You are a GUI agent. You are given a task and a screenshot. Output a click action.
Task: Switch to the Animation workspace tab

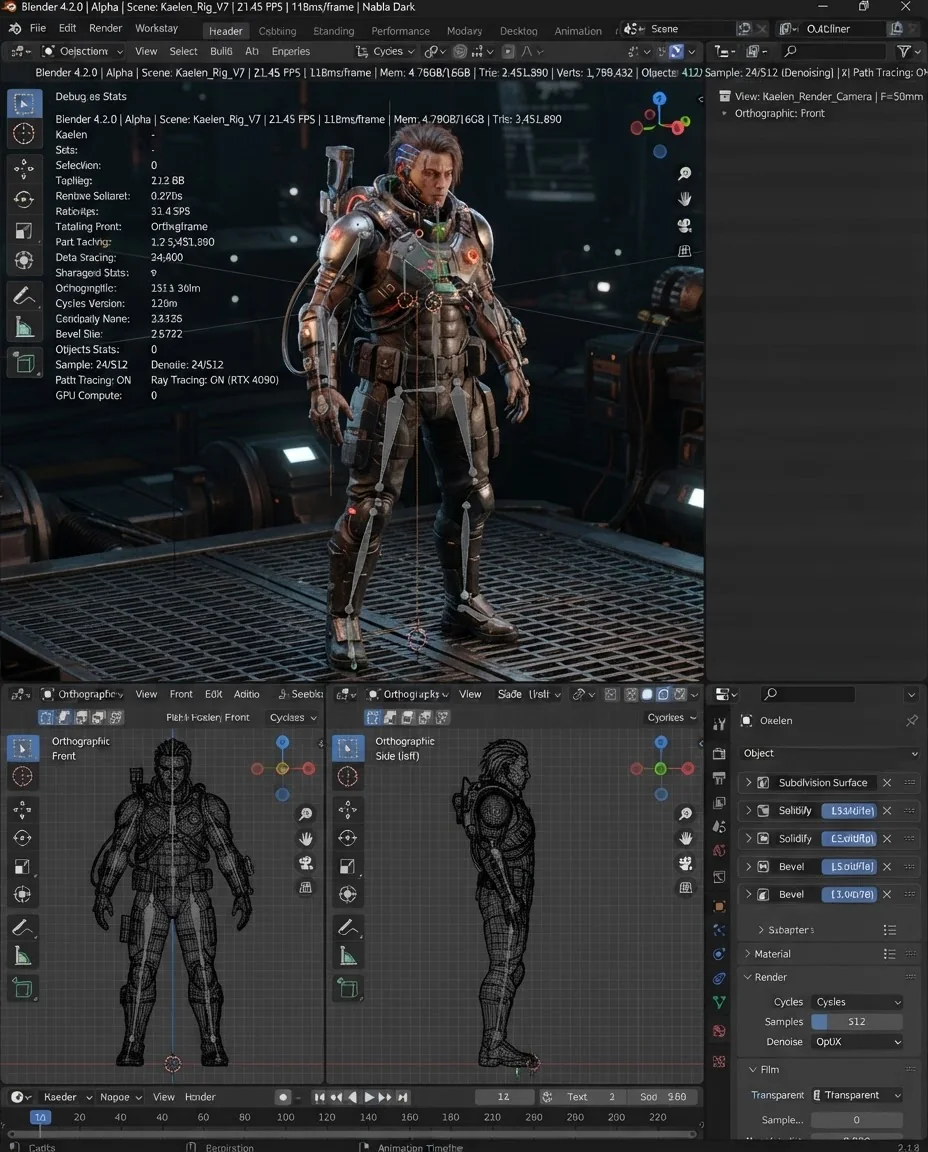pyautogui.click(x=578, y=31)
